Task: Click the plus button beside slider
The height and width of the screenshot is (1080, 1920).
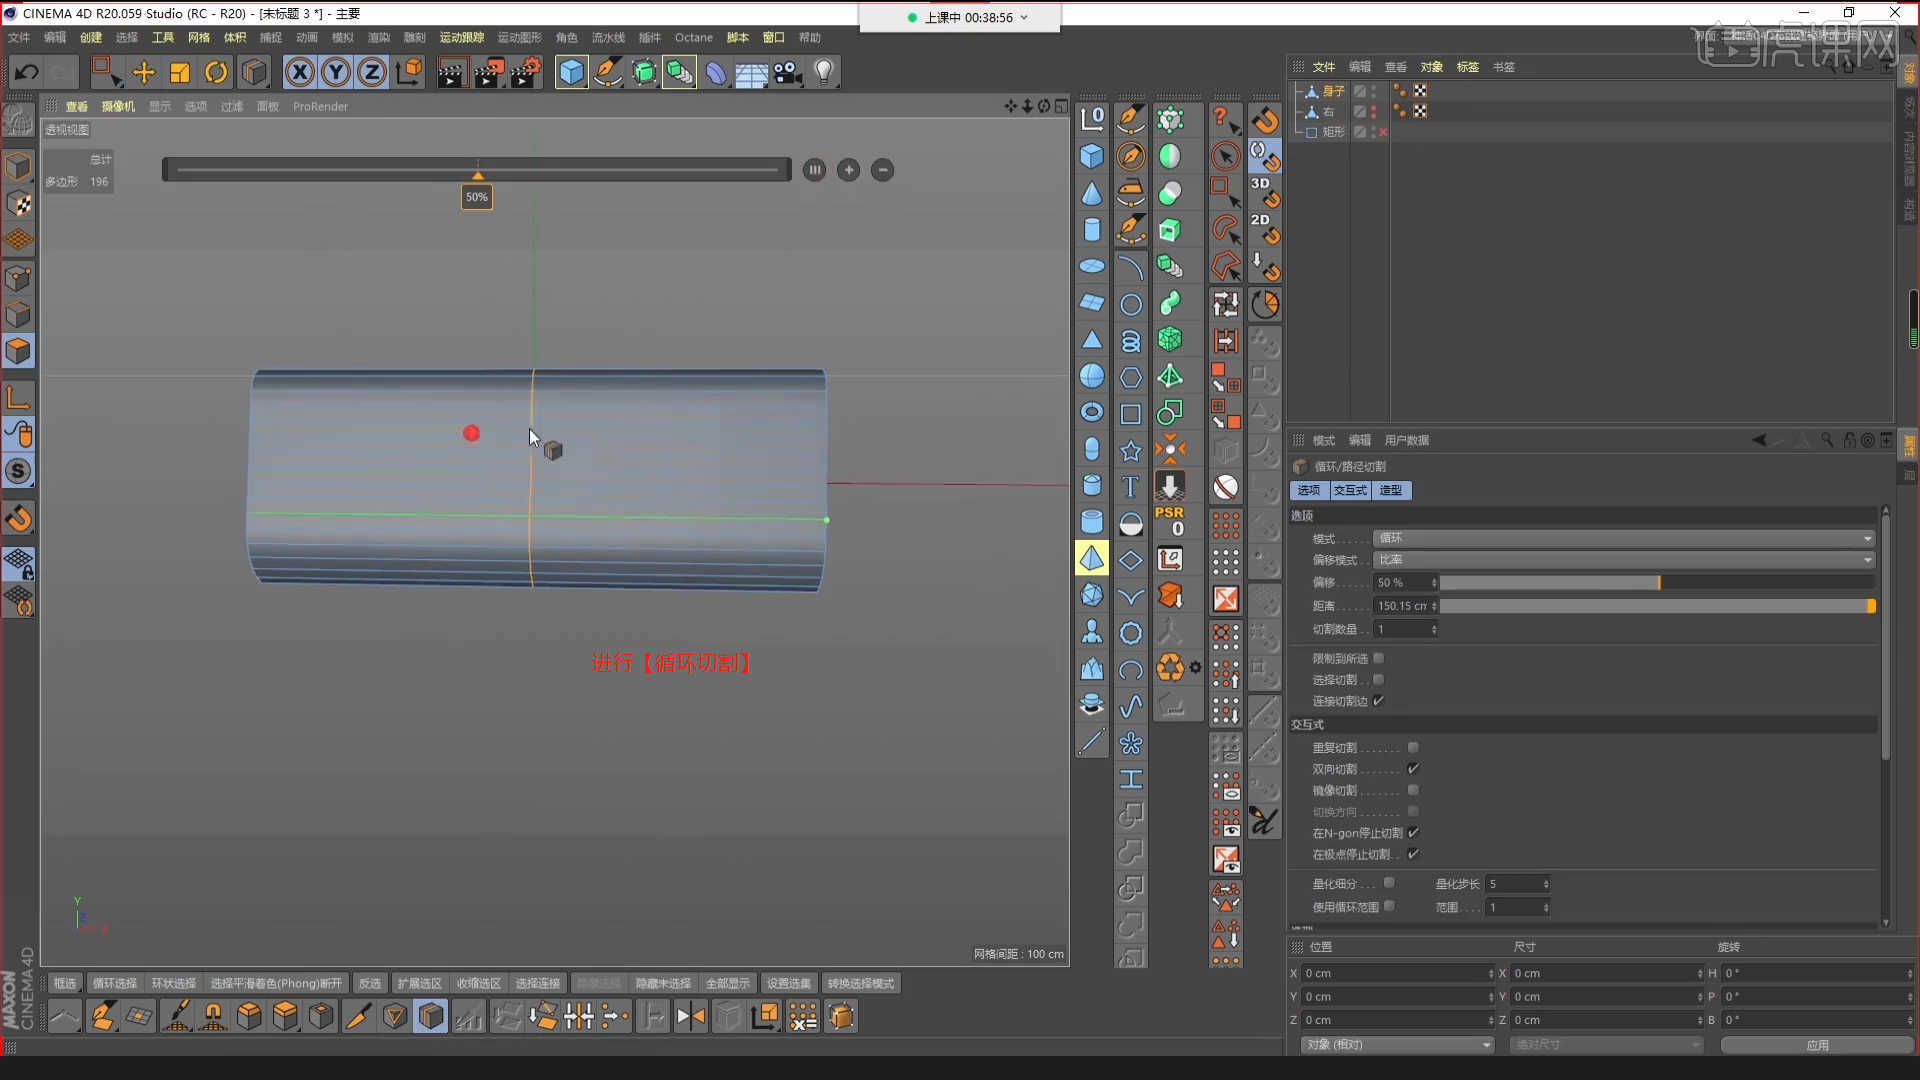Action: (x=849, y=170)
